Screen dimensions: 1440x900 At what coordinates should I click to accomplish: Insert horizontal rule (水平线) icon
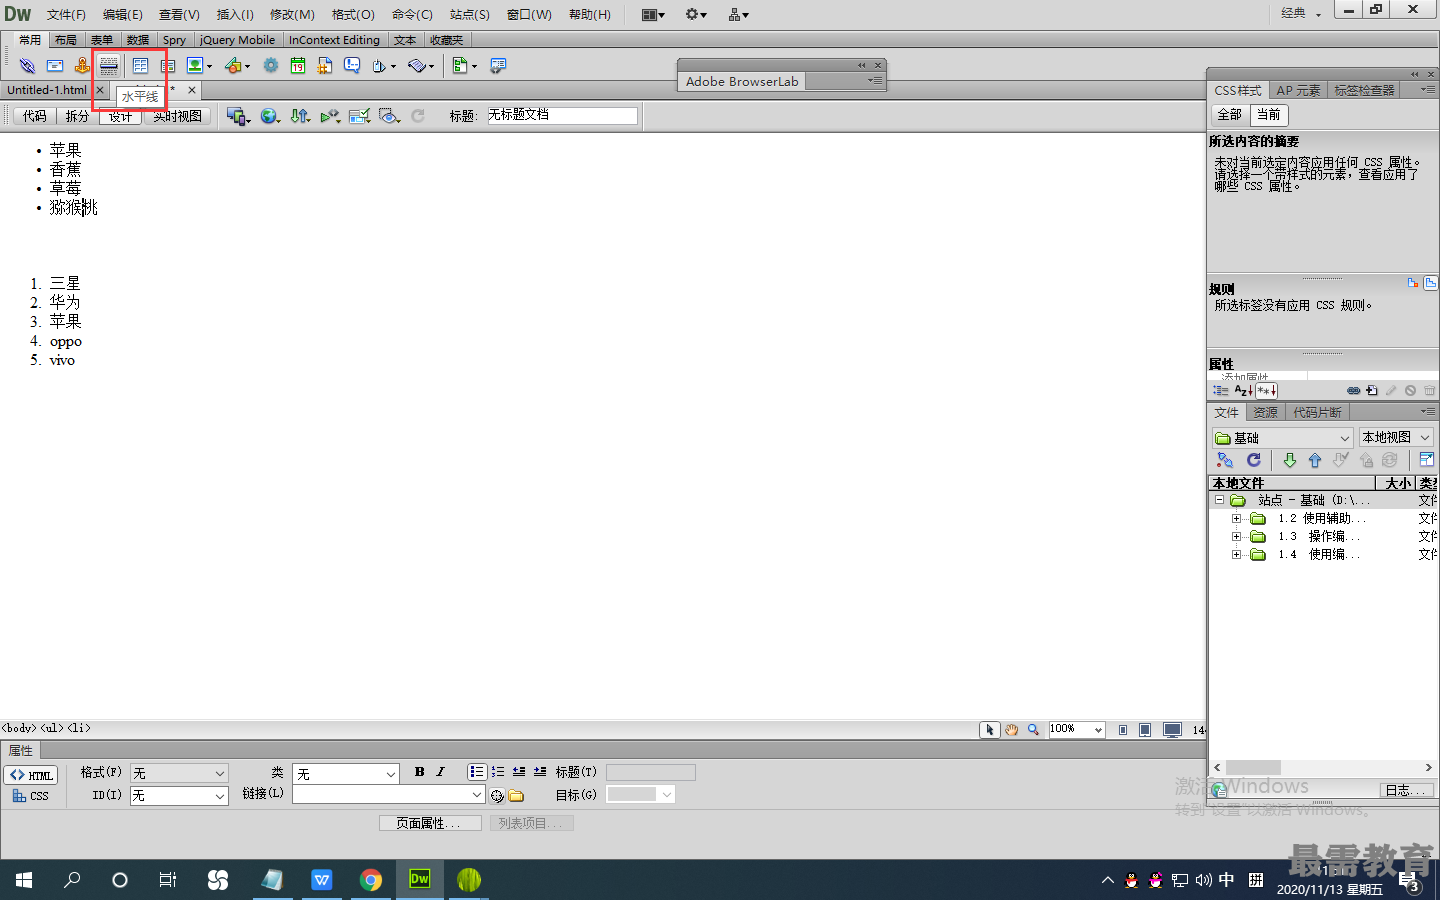pos(109,66)
